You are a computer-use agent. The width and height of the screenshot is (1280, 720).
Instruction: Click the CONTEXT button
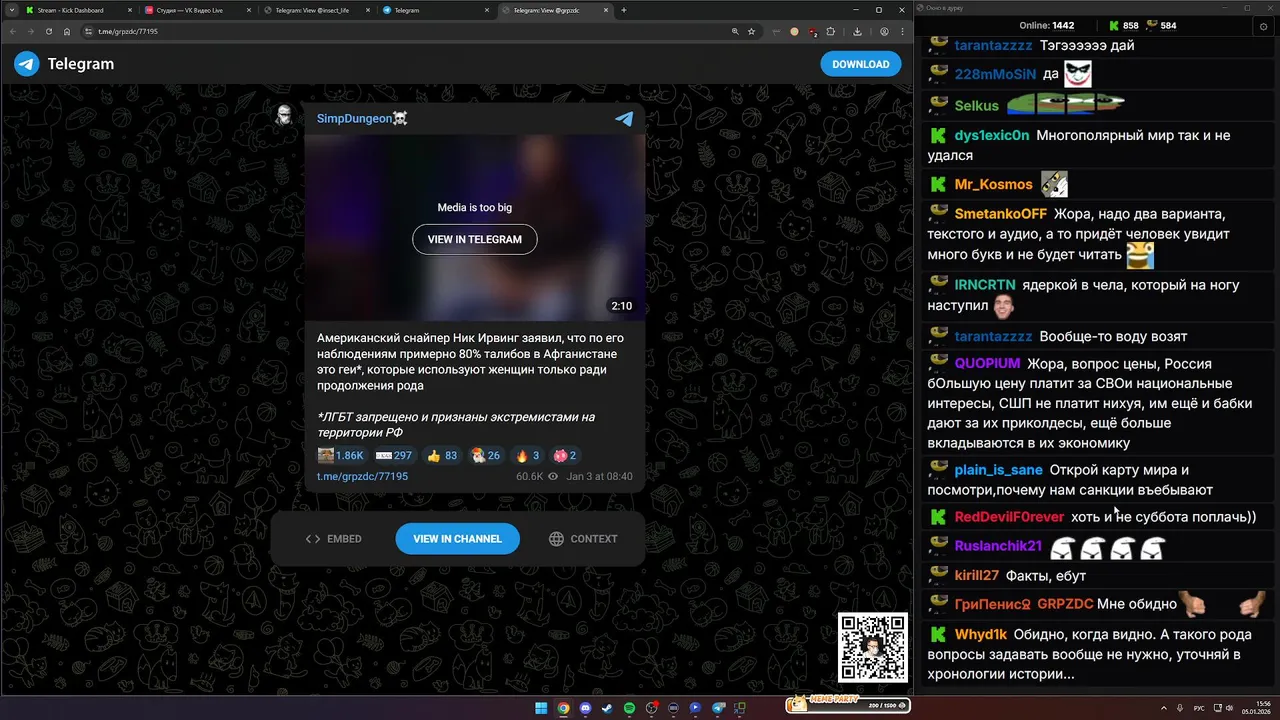[583, 539]
